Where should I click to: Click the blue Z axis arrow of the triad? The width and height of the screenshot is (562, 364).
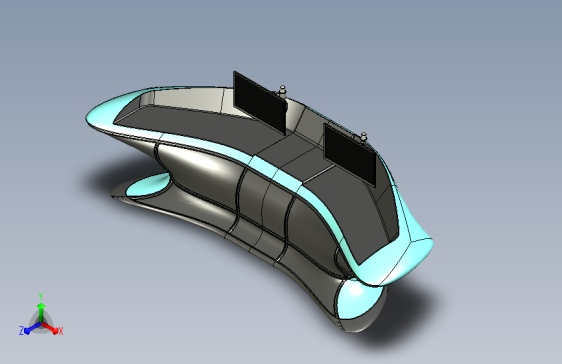pyautogui.click(x=33, y=328)
